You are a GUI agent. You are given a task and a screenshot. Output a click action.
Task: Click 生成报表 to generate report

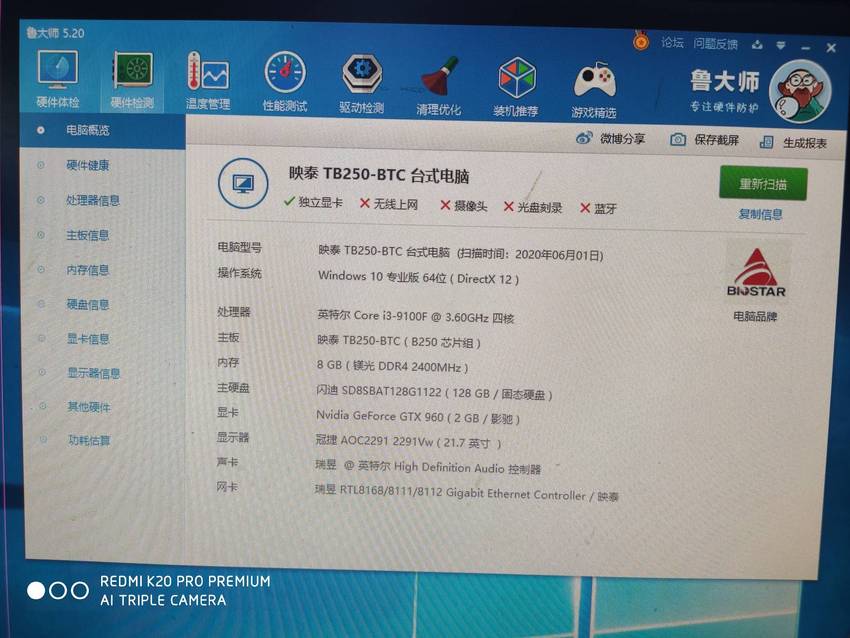(x=805, y=143)
